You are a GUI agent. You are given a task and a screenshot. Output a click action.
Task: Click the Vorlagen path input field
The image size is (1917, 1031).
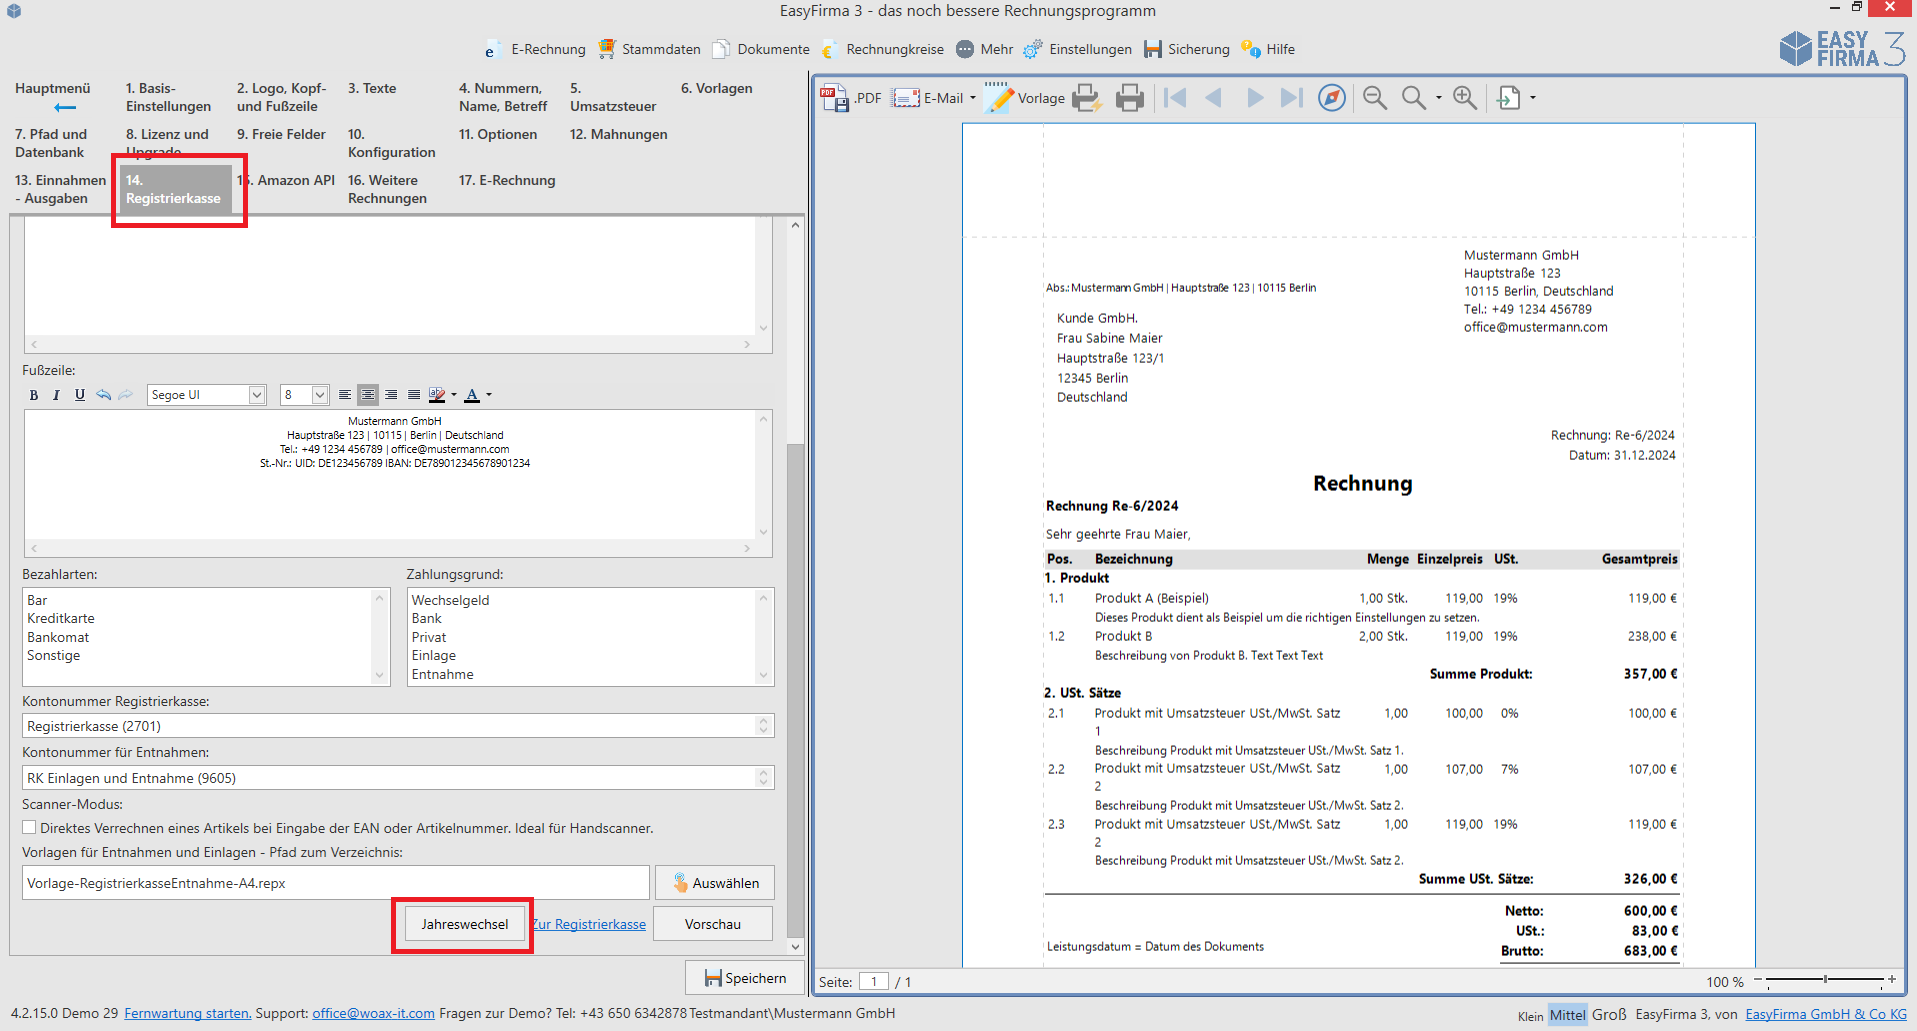(336, 883)
